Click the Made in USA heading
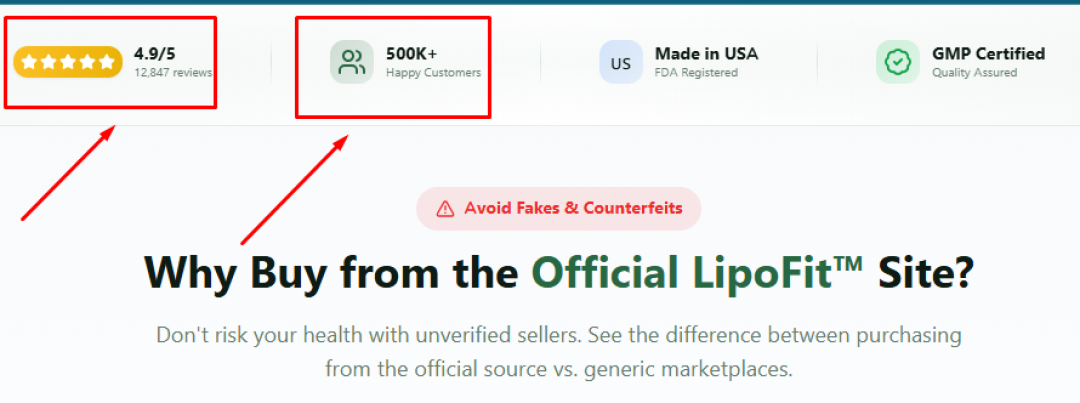The image size is (1080, 403). [706, 54]
